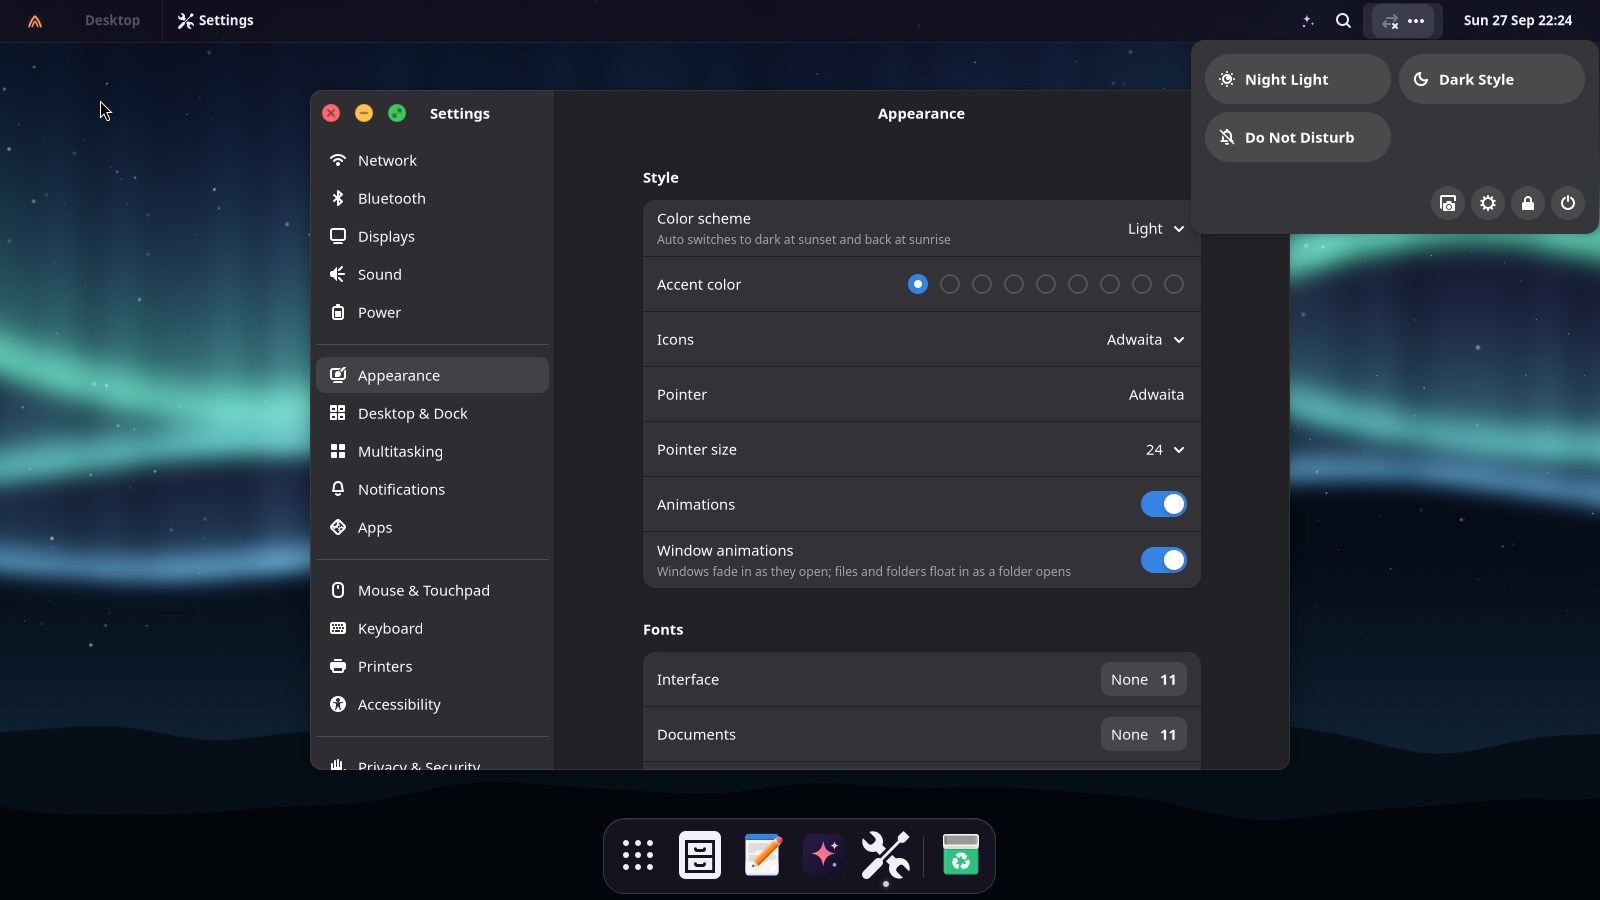Open the system status menu in top bar
The width and height of the screenshot is (1600, 900).
coord(1402,20)
